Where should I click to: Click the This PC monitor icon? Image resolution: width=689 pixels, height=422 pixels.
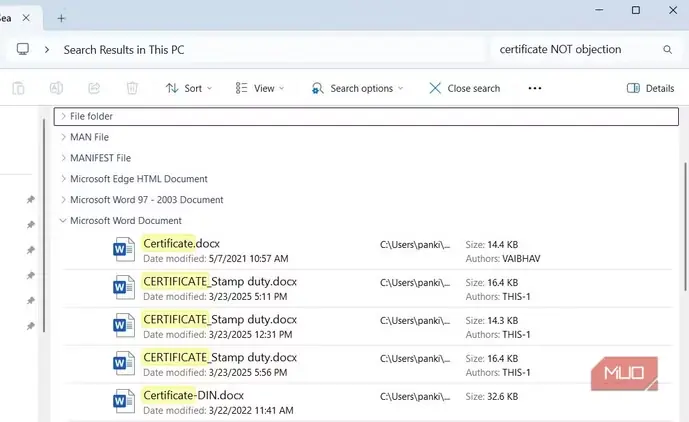(x=23, y=49)
